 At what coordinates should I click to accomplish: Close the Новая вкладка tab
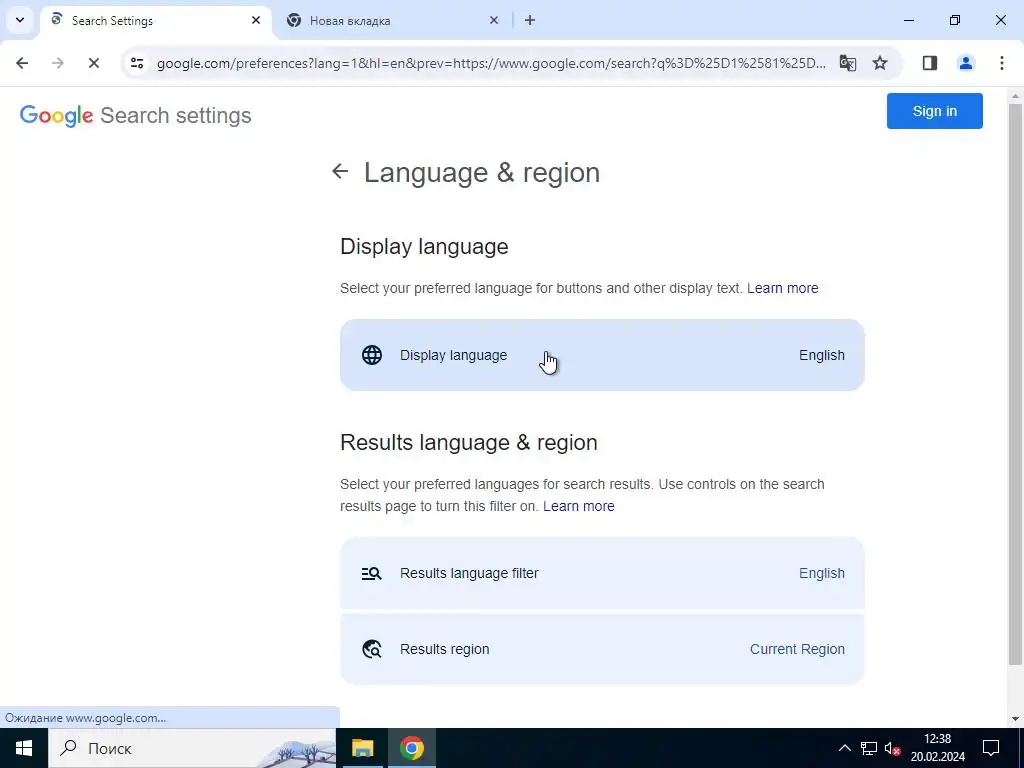click(x=494, y=20)
